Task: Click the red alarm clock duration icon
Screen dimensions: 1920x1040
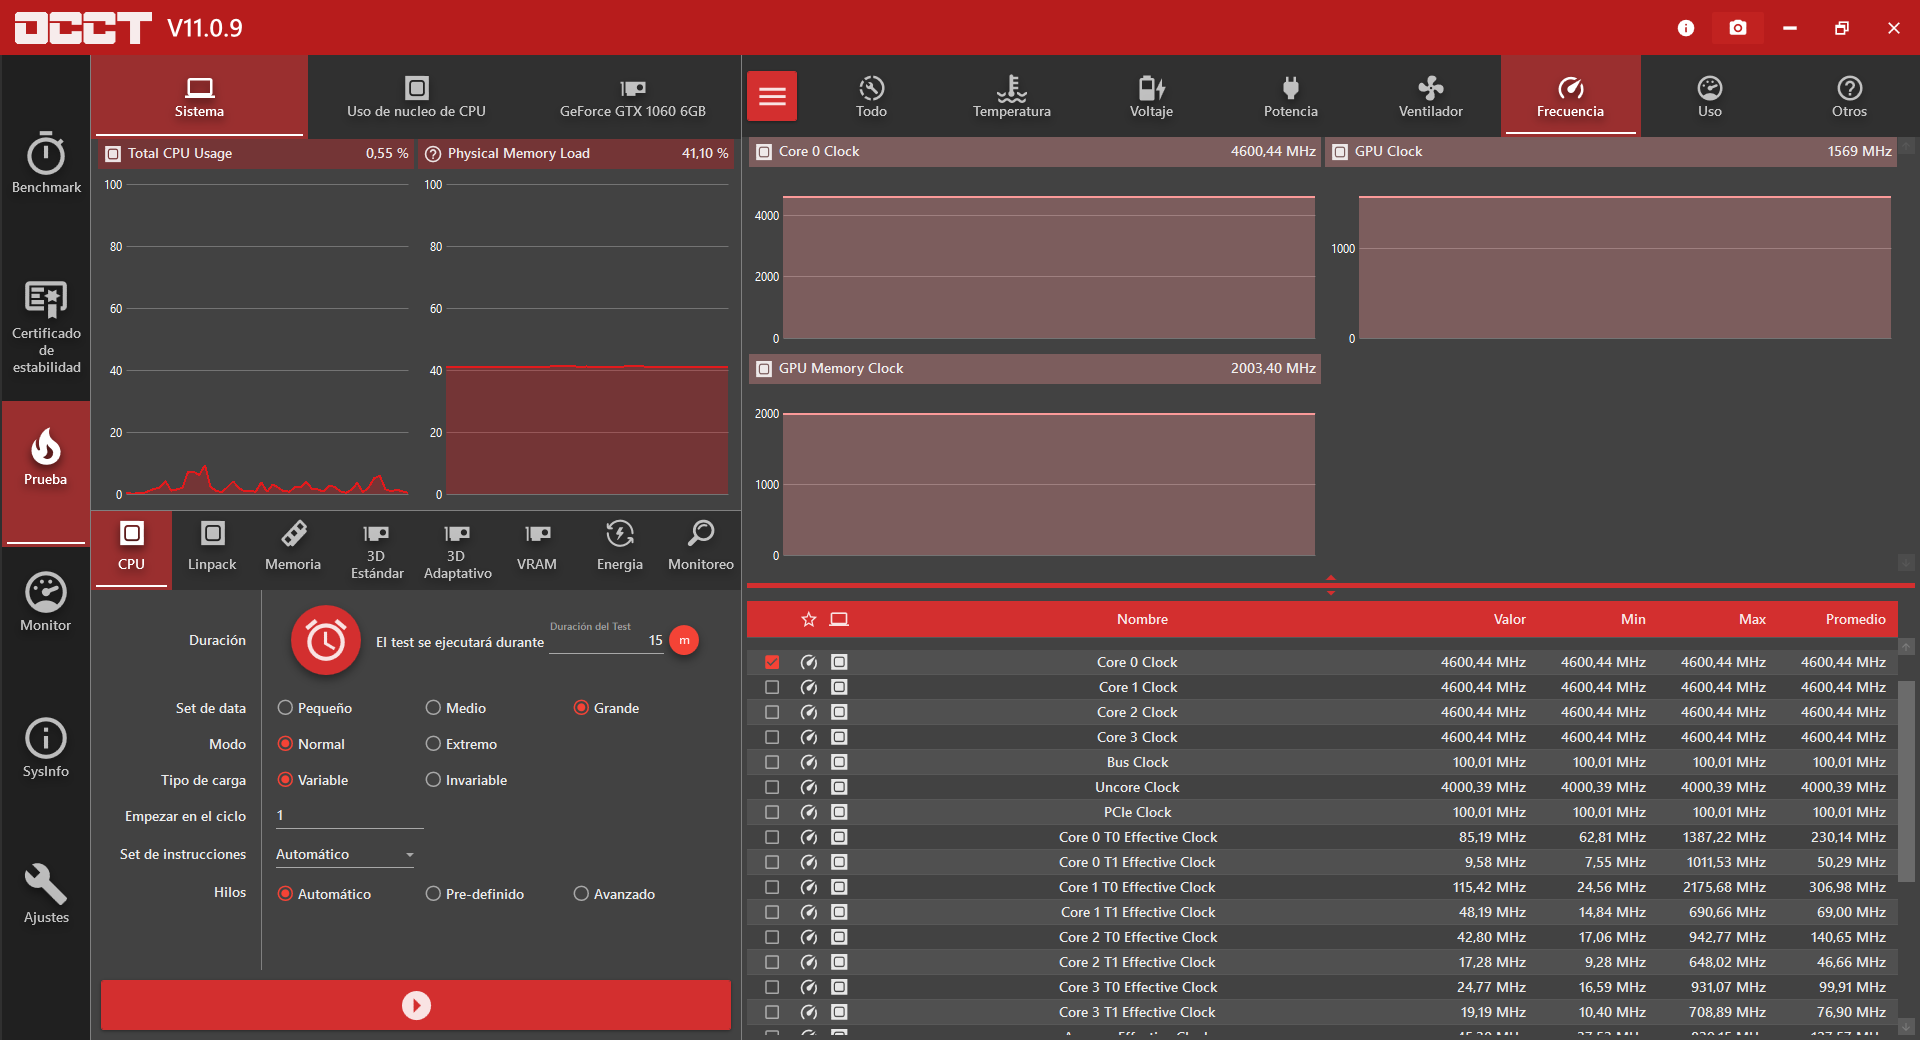Action: [326, 640]
